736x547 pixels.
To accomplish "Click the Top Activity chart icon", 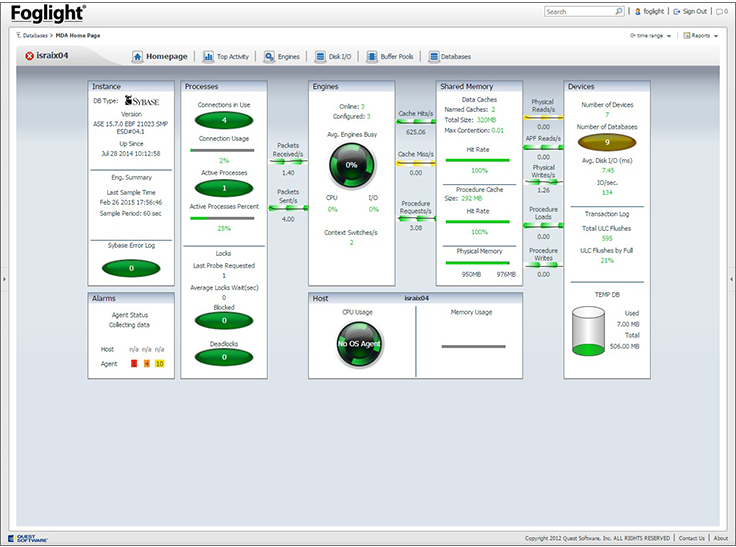I will (x=208, y=56).
